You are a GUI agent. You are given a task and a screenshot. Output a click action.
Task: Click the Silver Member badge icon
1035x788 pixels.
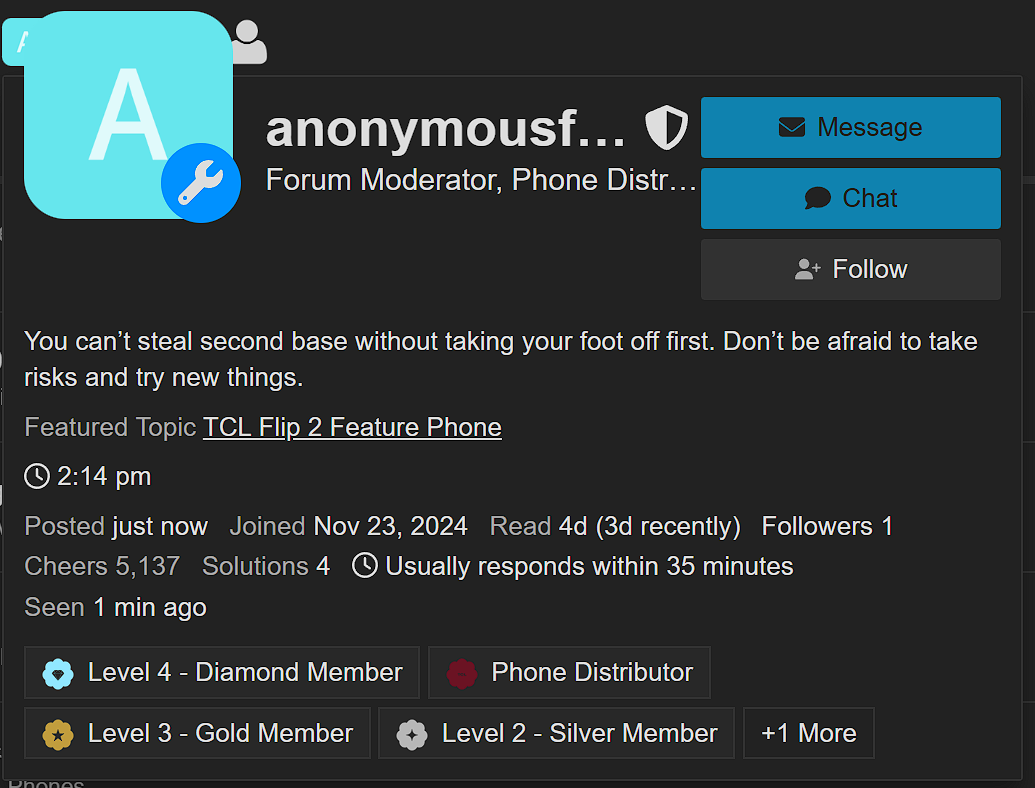pyautogui.click(x=412, y=735)
